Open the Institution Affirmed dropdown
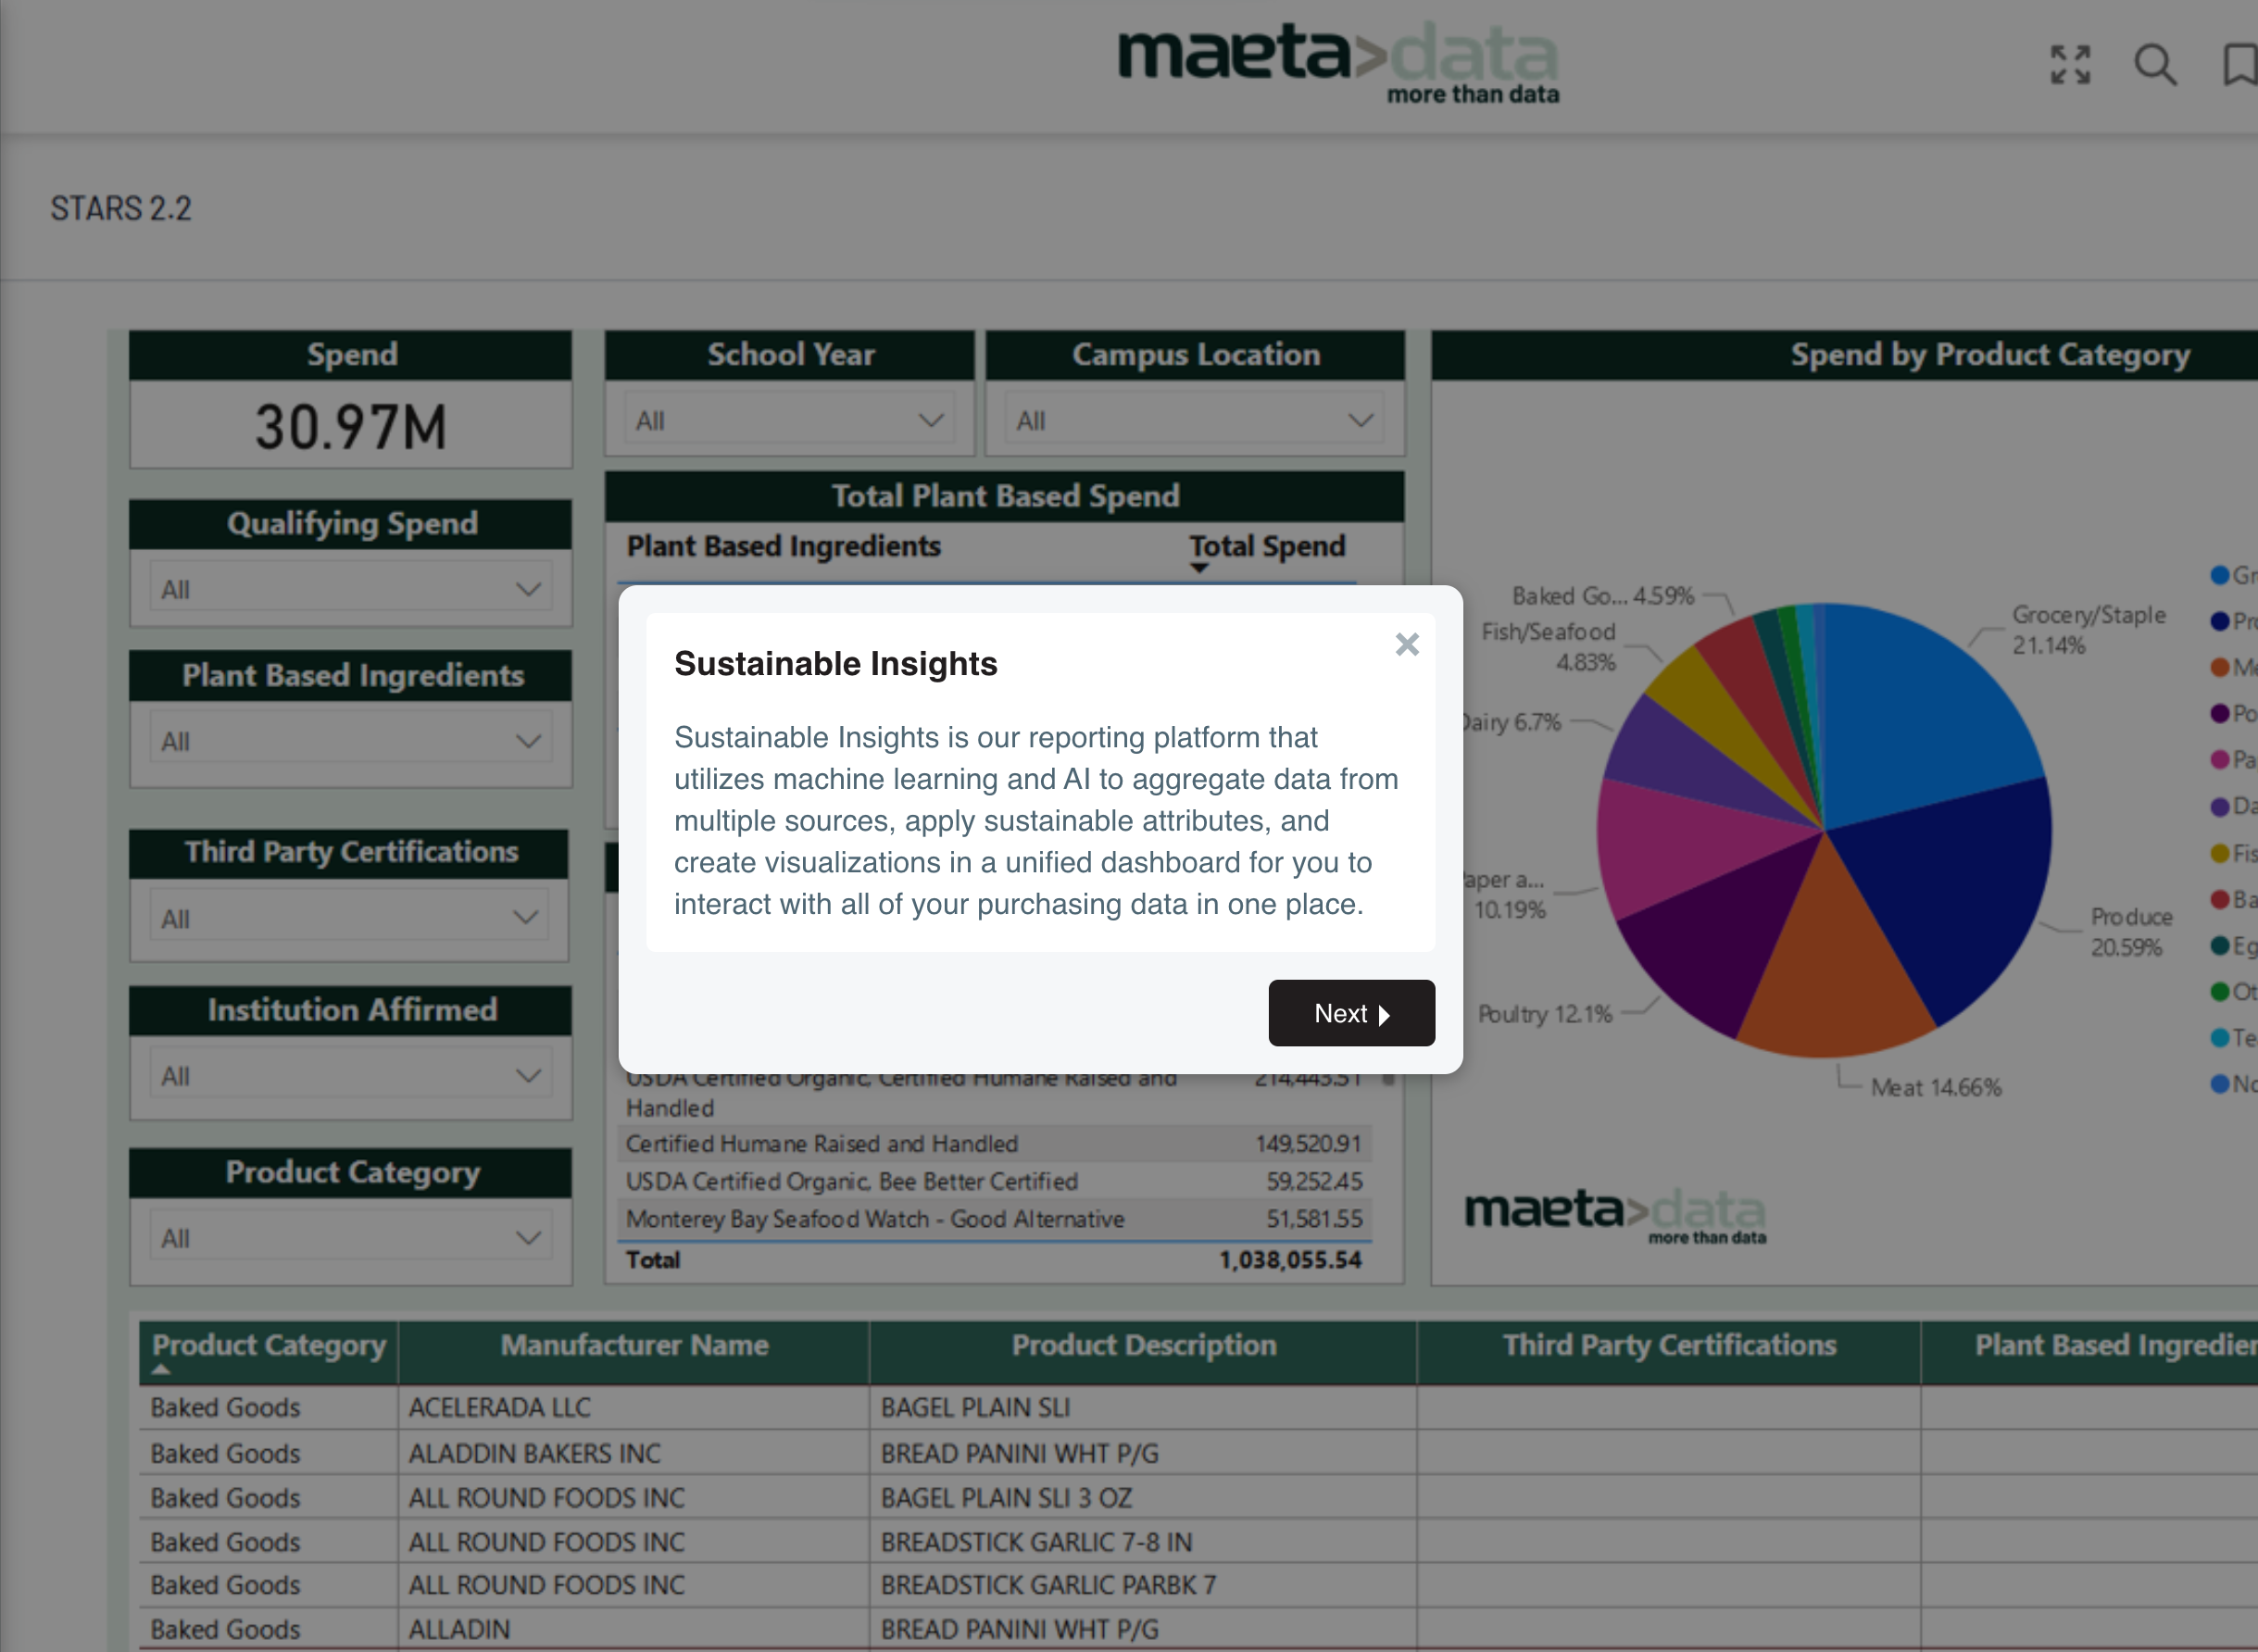The image size is (2258, 1652). click(350, 1076)
